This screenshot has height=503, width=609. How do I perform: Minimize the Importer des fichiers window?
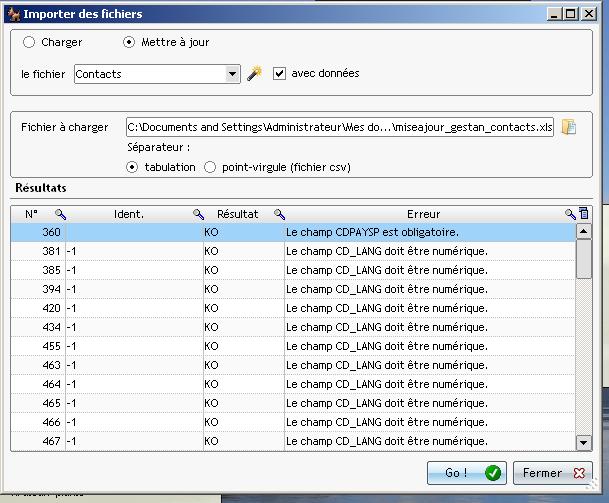[554, 14]
